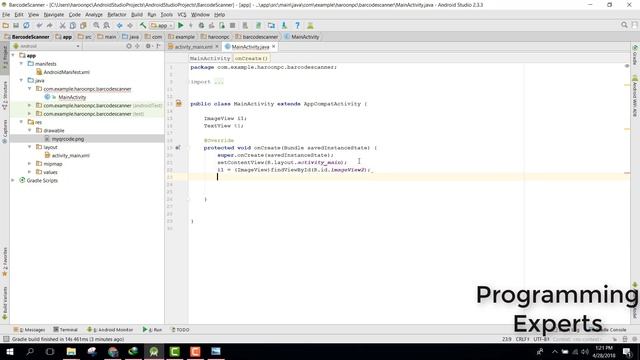Click the Save All toolbar icon
The image size is (640, 360).
16,25
